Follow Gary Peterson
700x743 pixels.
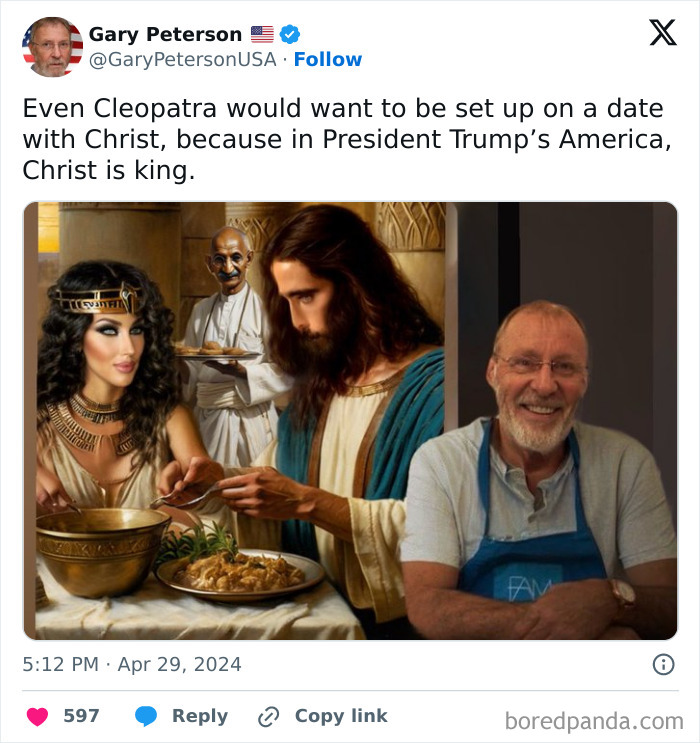pos(328,59)
